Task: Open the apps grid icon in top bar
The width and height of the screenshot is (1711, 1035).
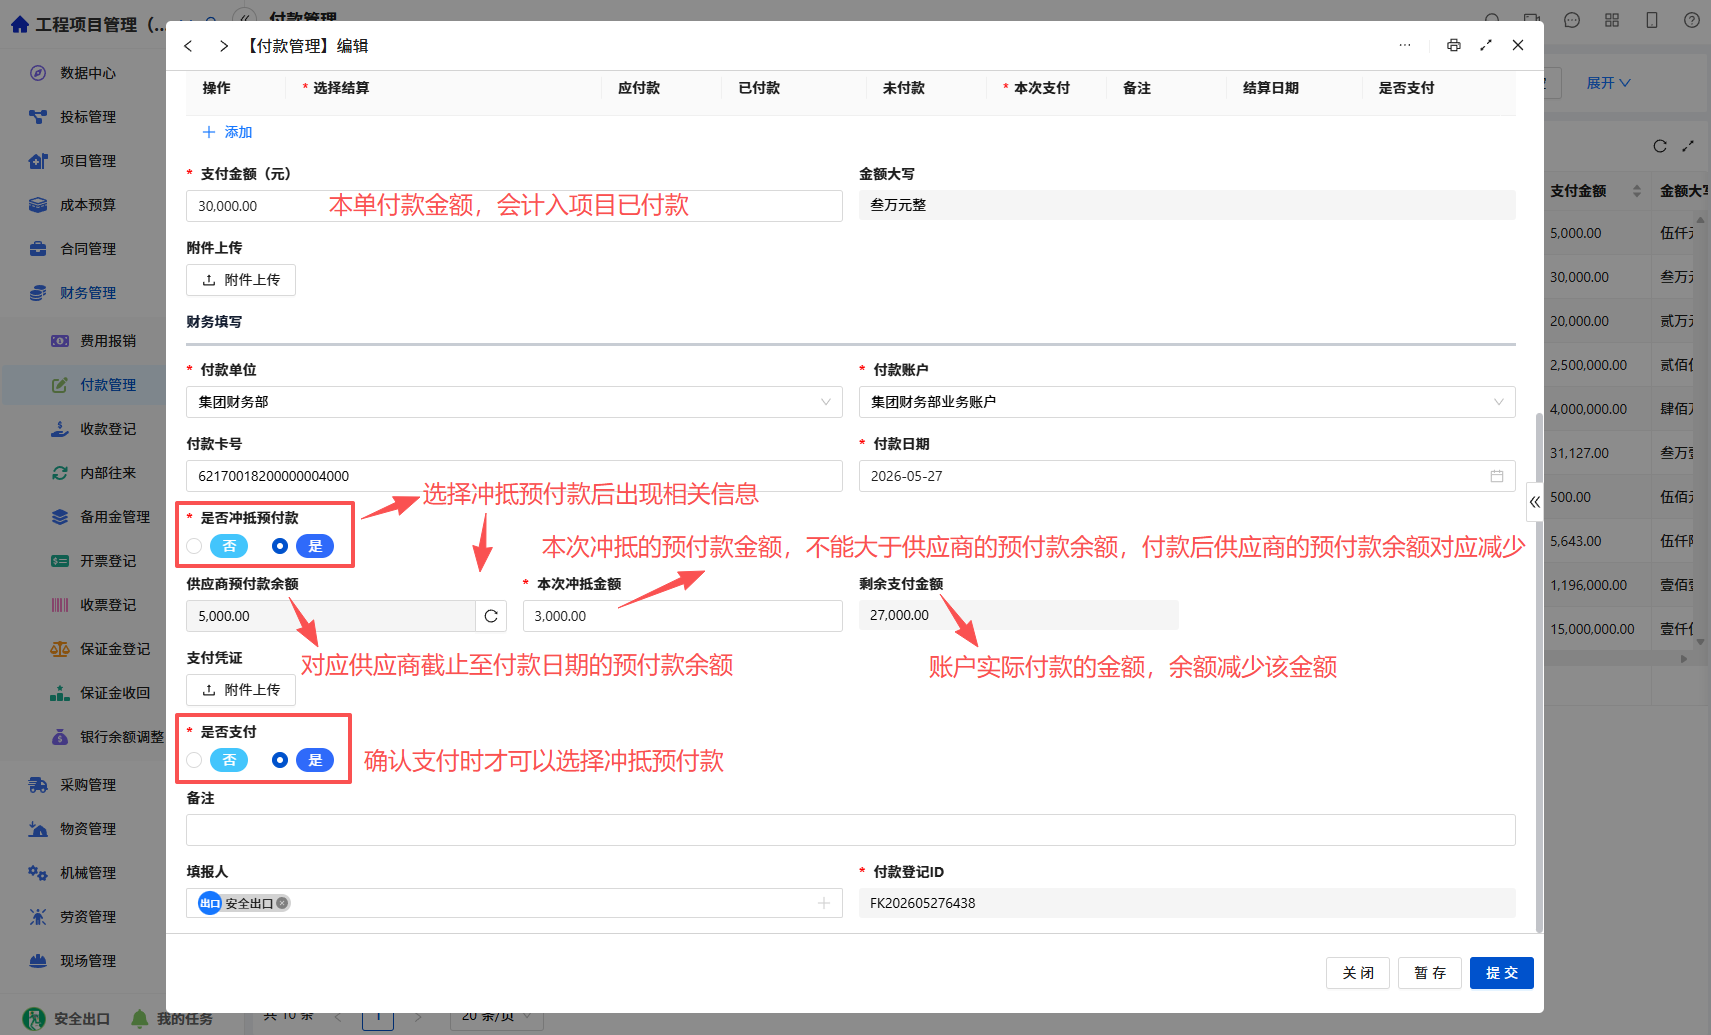Action: pyautogui.click(x=1612, y=20)
